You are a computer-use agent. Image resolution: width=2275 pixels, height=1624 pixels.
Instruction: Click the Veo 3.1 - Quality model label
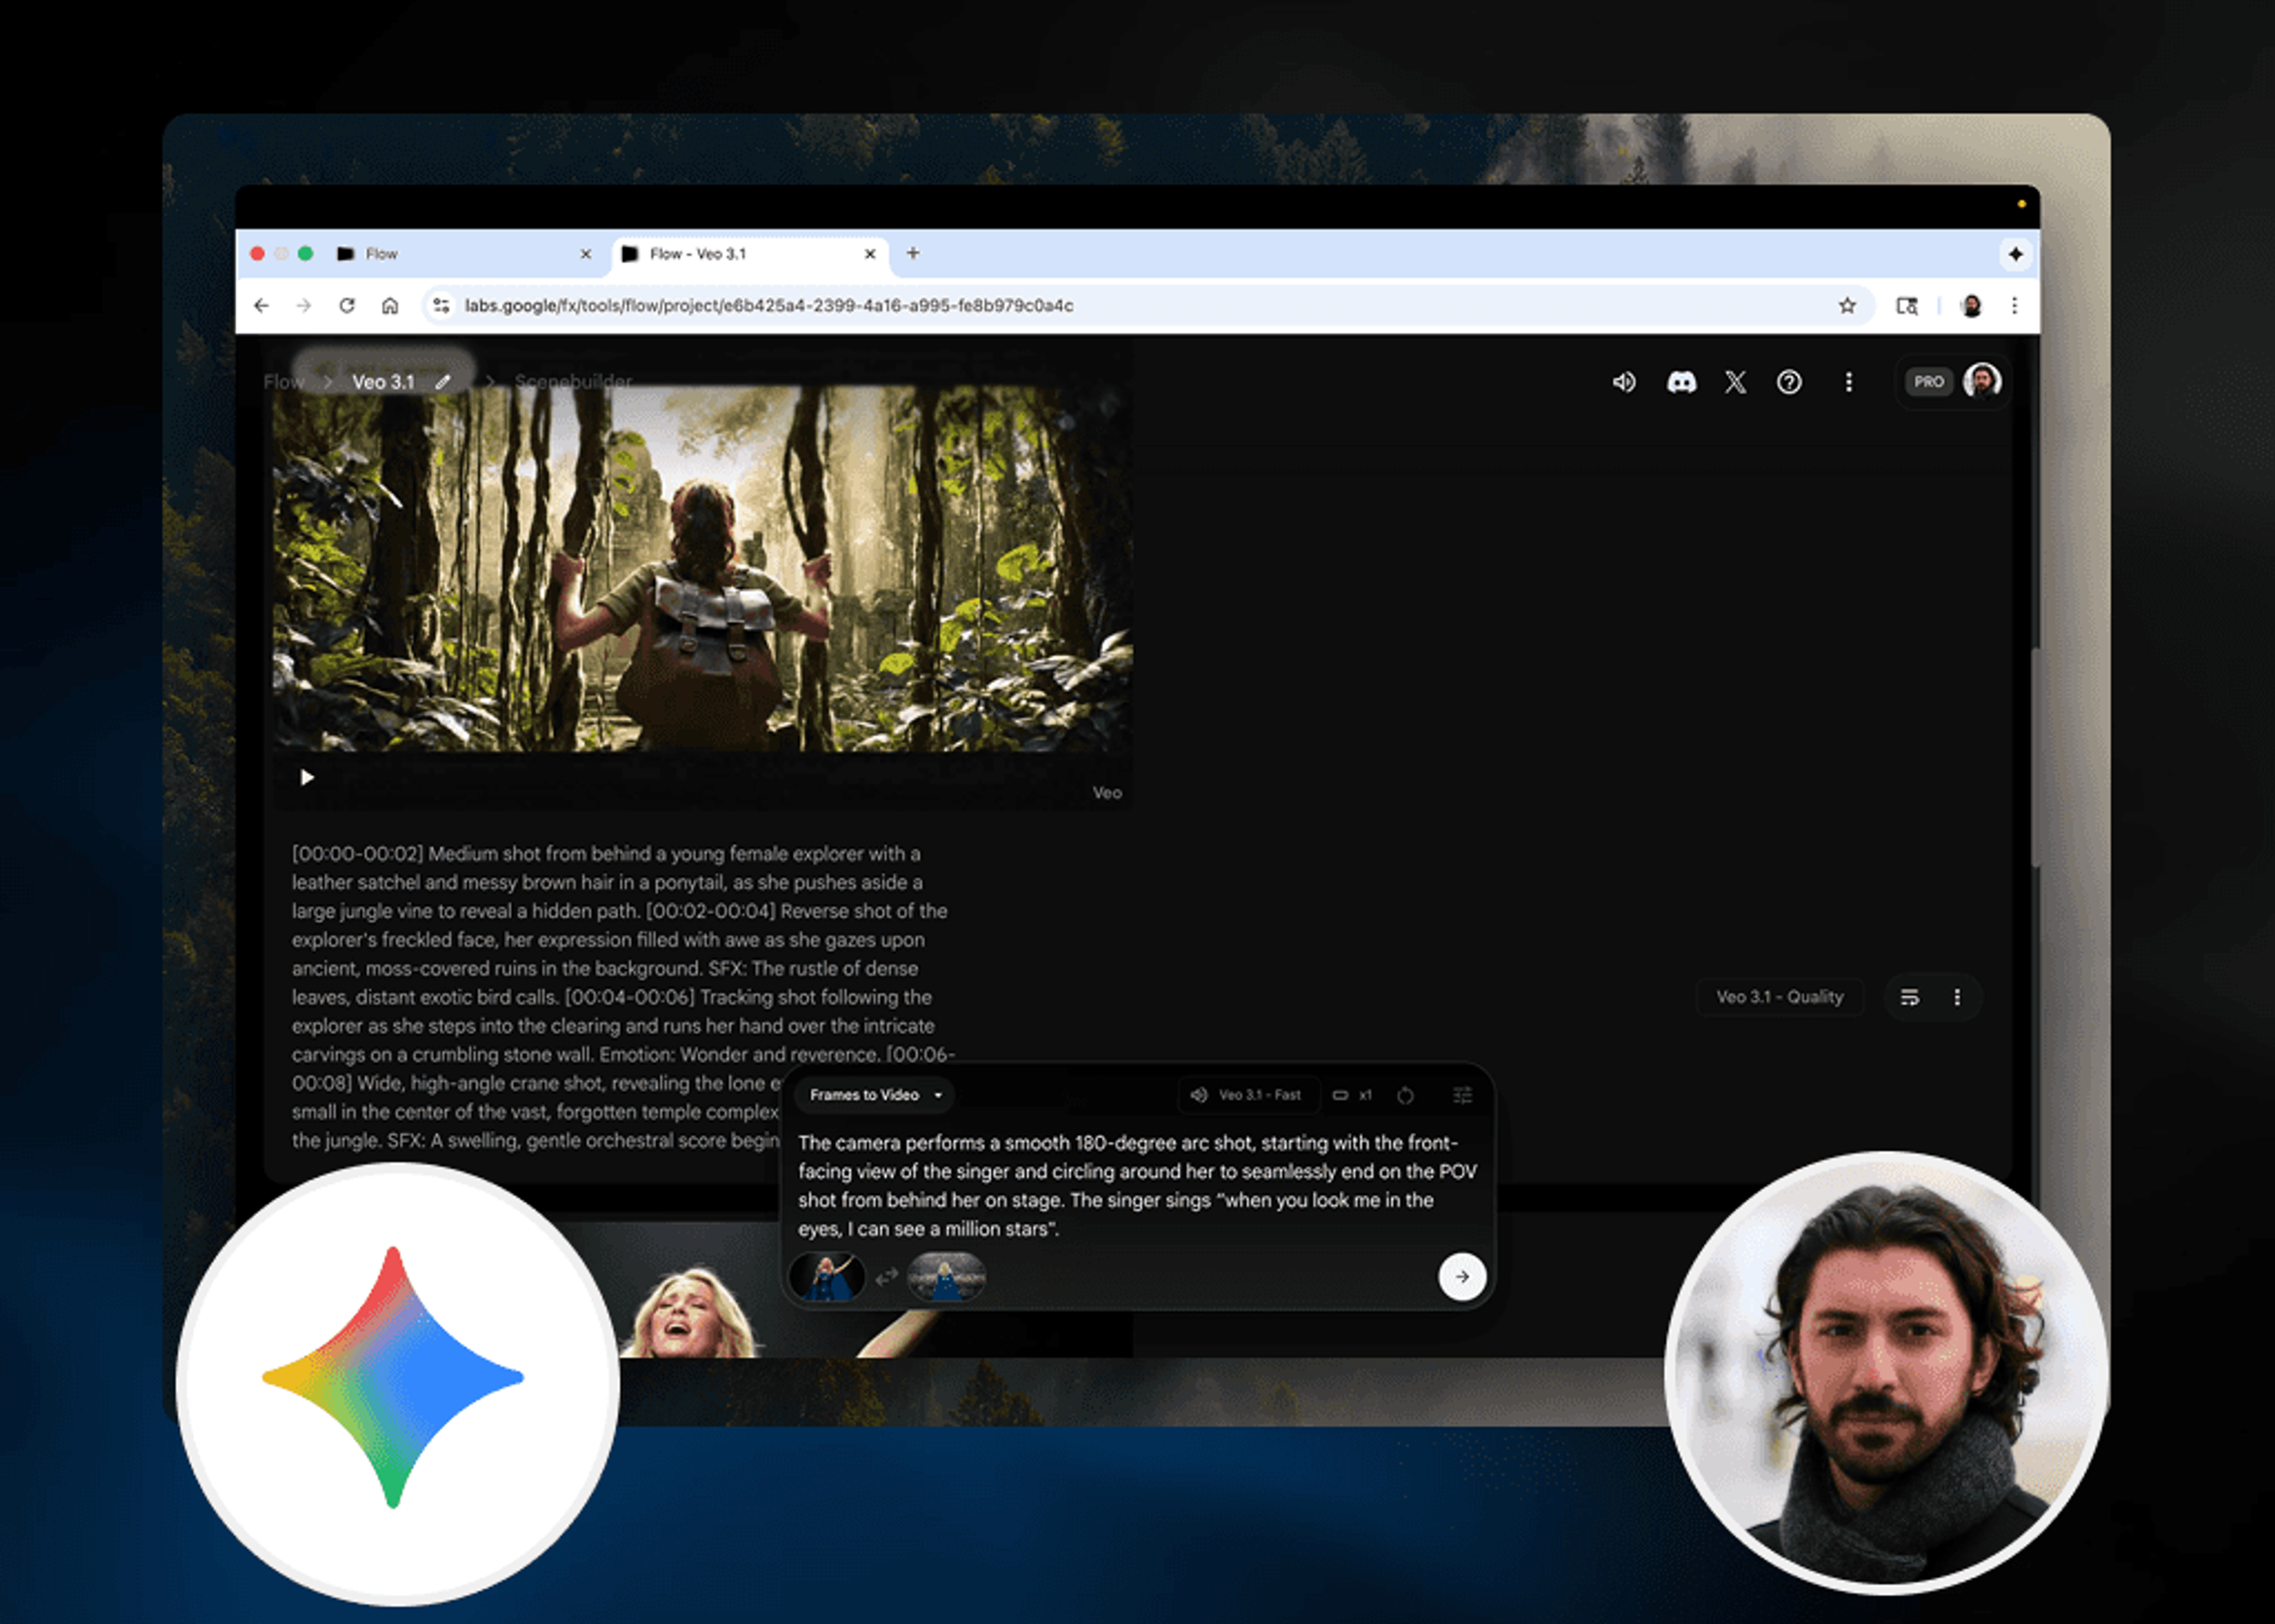click(x=1780, y=997)
